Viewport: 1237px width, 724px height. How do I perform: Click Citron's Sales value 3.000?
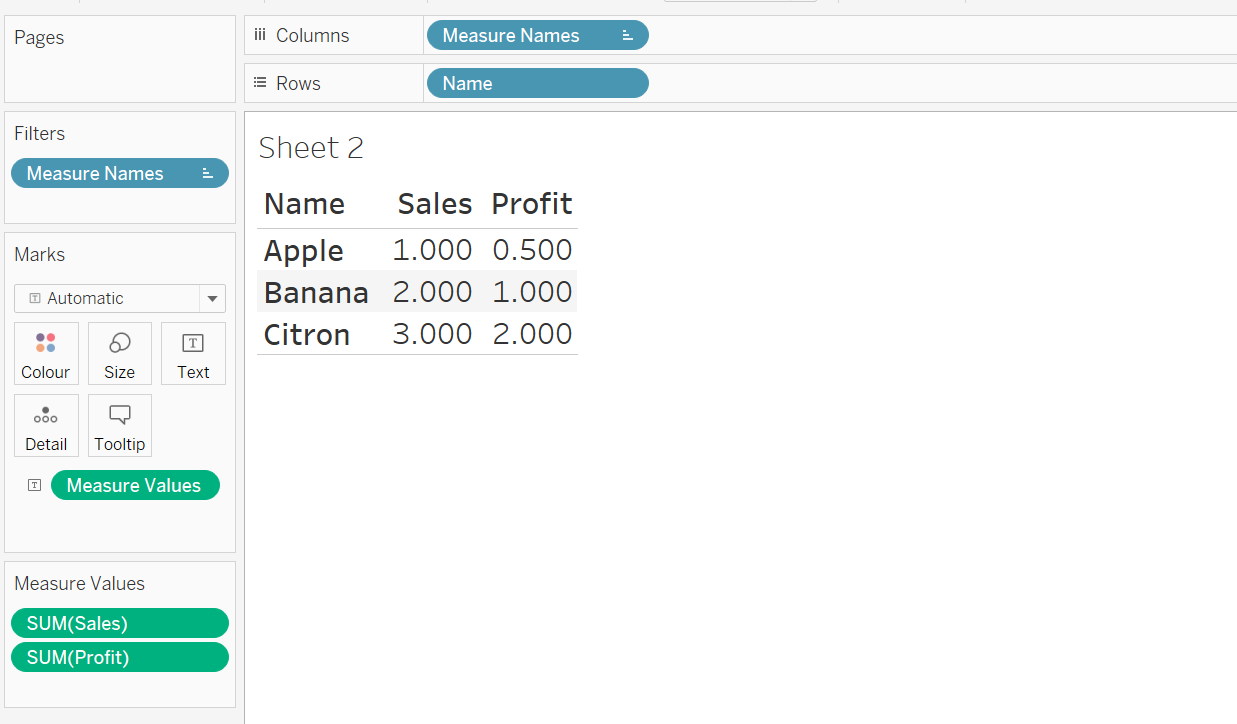tap(432, 334)
